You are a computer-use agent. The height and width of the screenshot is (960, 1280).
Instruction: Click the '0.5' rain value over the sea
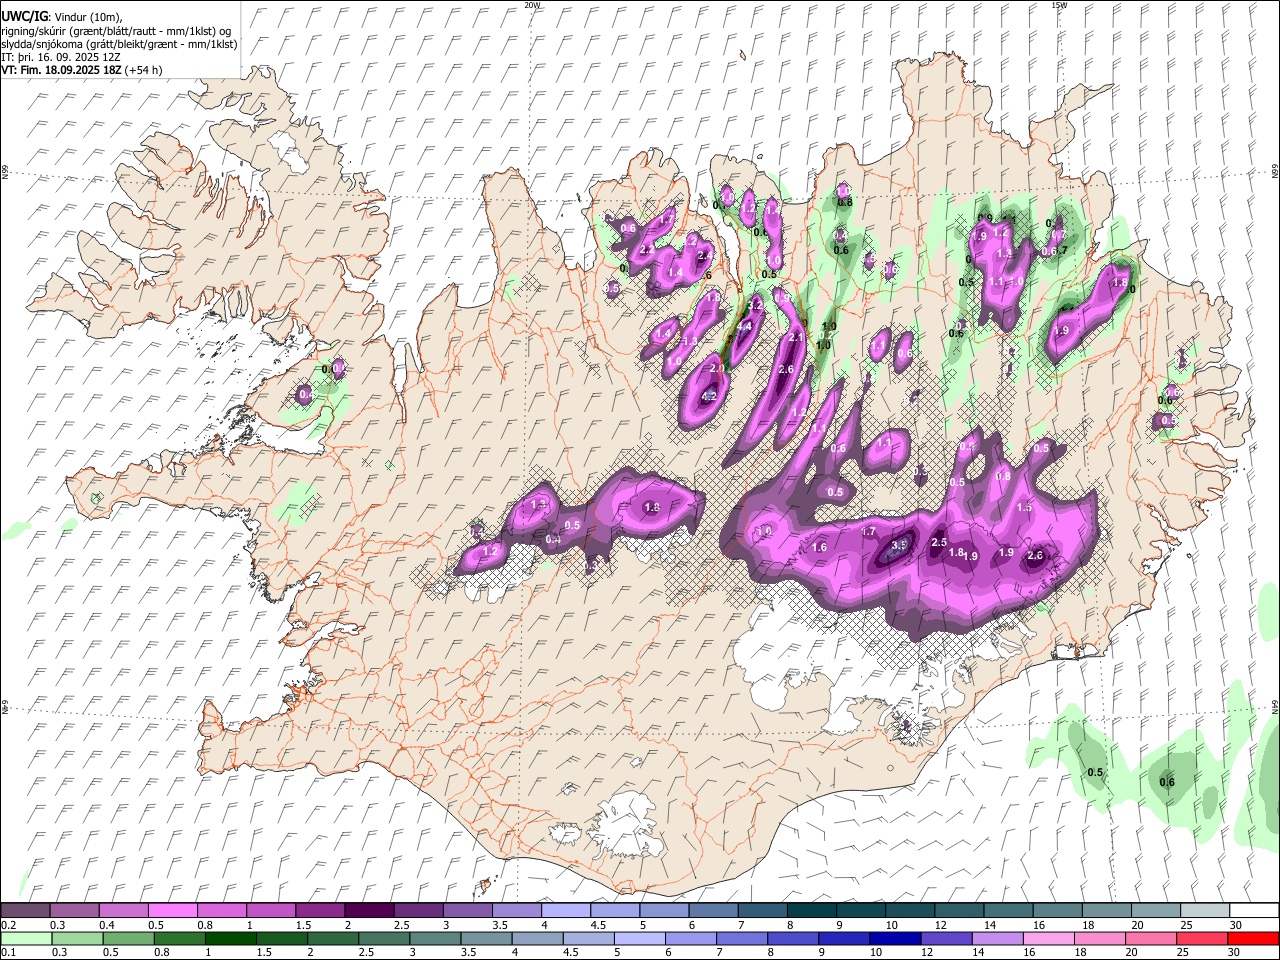pyautogui.click(x=1095, y=772)
